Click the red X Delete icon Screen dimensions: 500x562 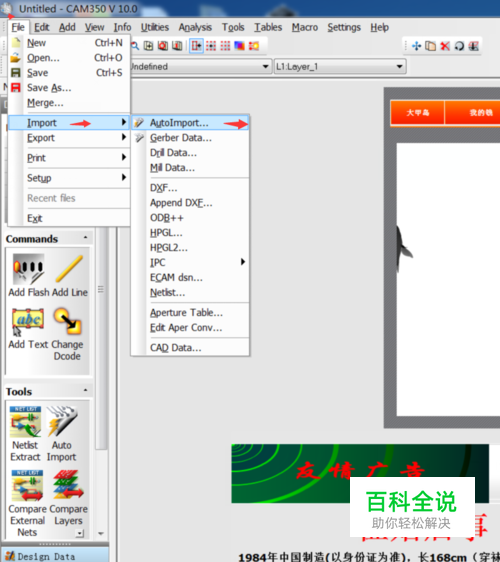[x=445, y=46]
